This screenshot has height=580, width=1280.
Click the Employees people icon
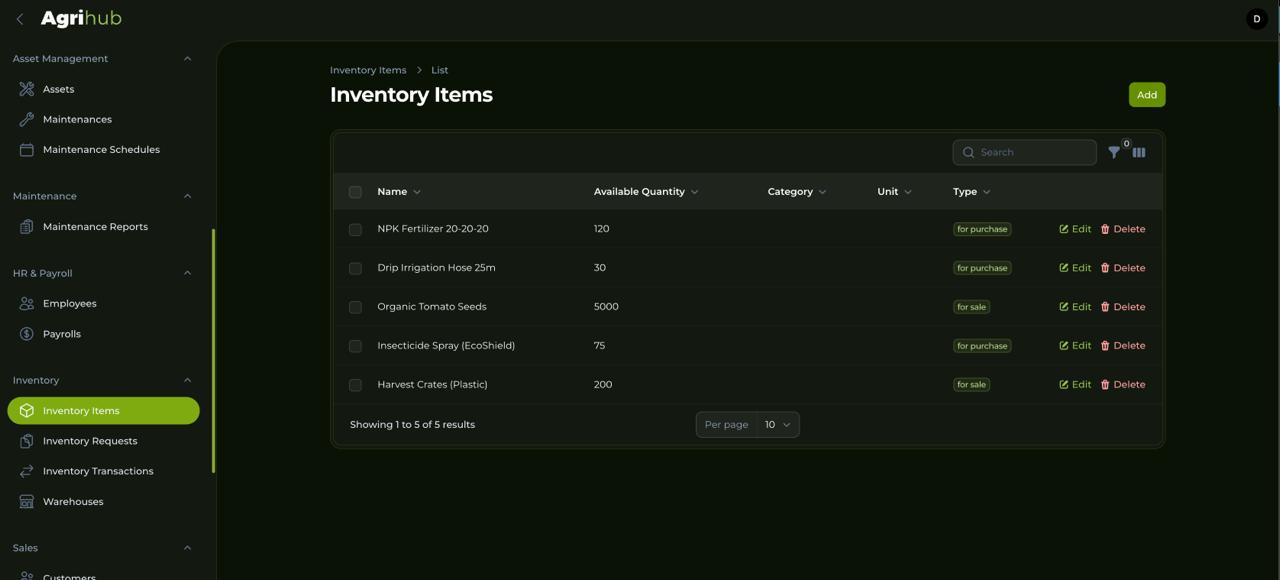click(x=26, y=303)
